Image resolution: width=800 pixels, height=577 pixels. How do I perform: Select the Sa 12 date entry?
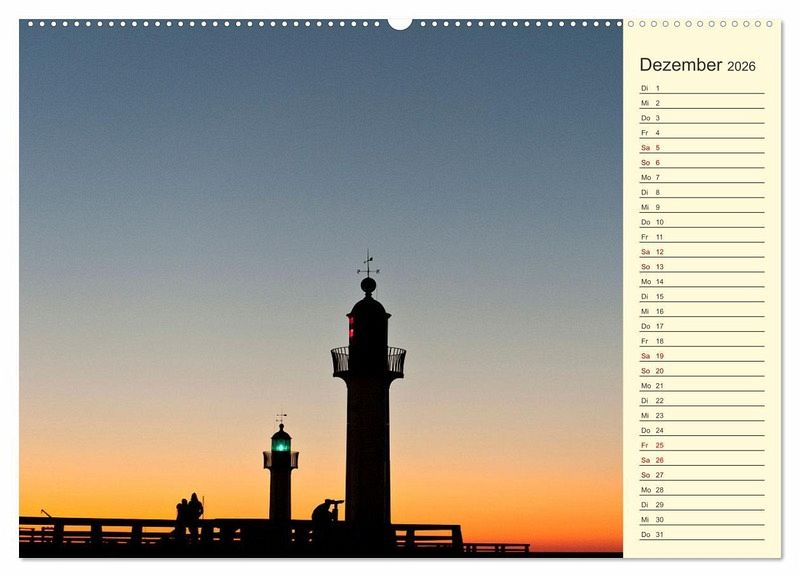pos(701,252)
